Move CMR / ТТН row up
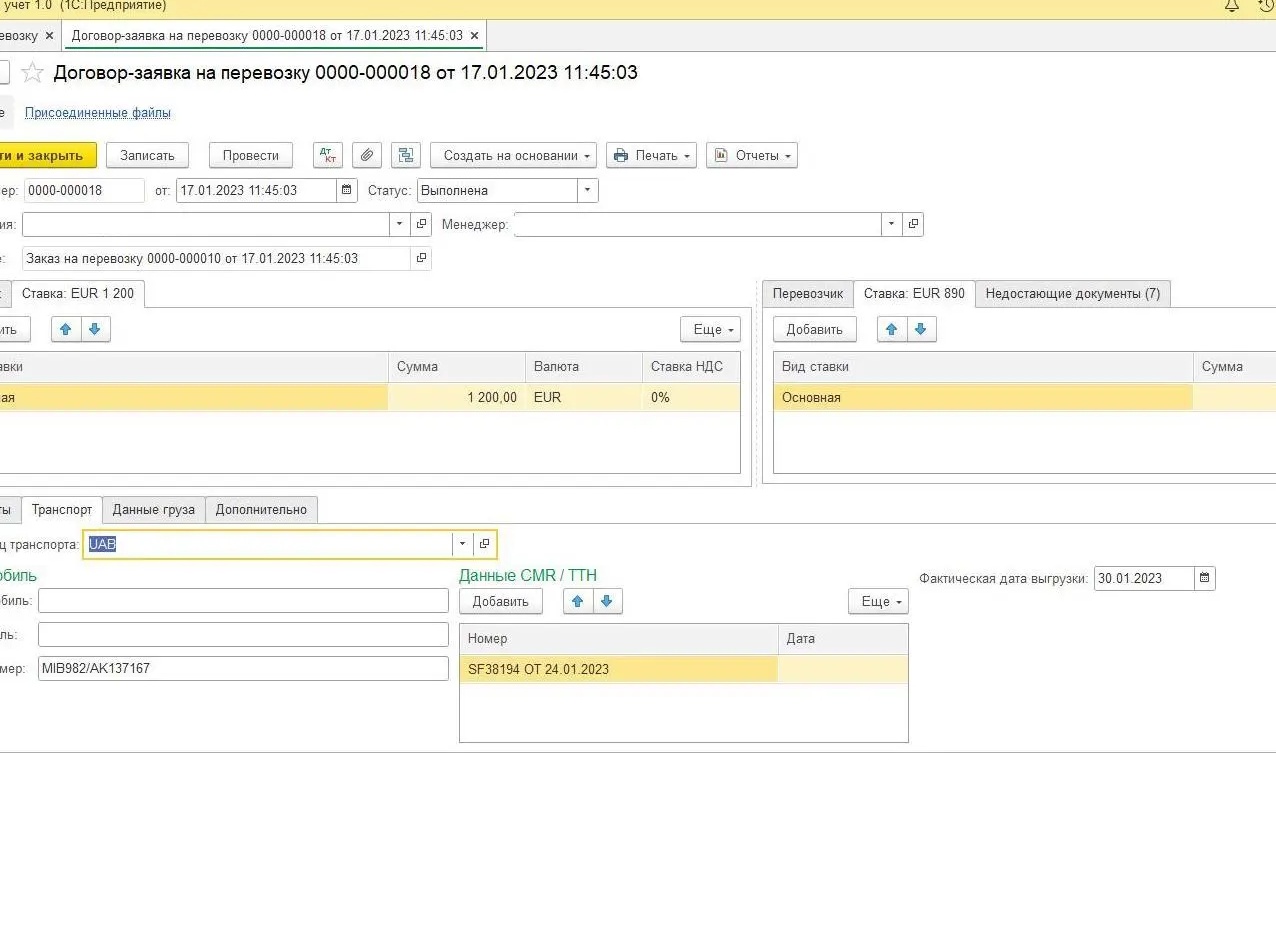 pos(577,601)
